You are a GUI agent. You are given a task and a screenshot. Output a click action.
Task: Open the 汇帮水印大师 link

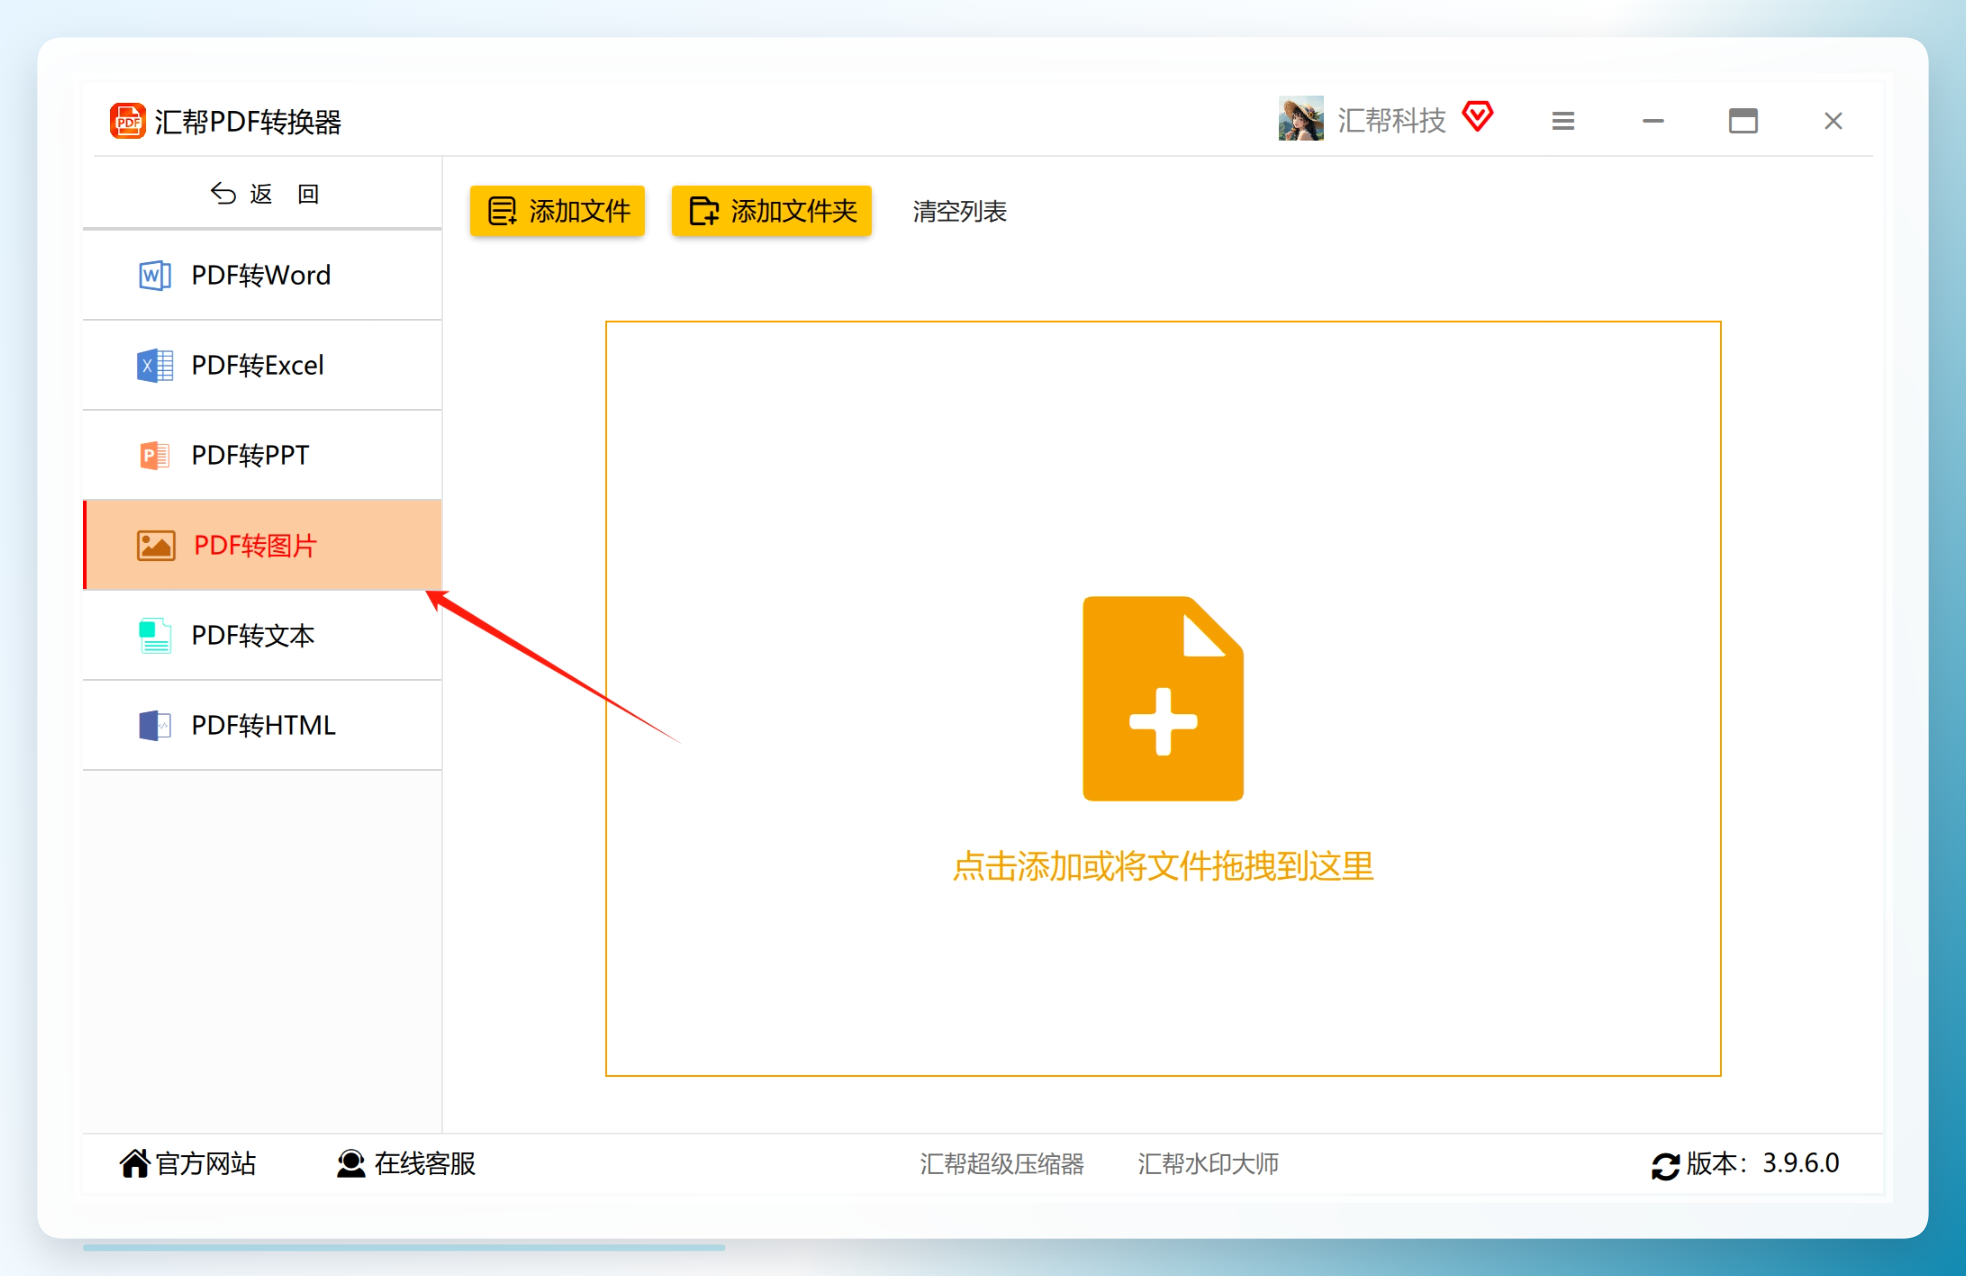point(1208,1163)
